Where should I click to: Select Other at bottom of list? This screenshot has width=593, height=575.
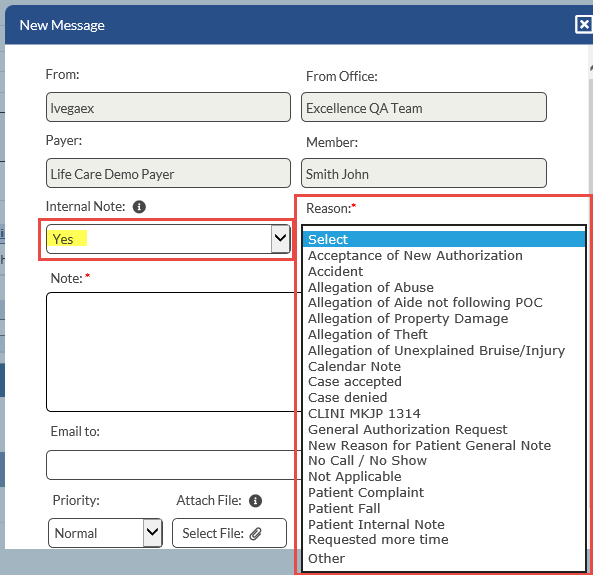(x=444, y=558)
